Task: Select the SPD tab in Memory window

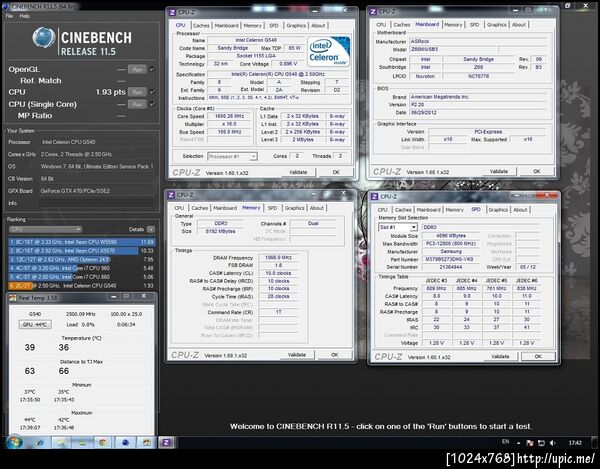Action: (272, 208)
